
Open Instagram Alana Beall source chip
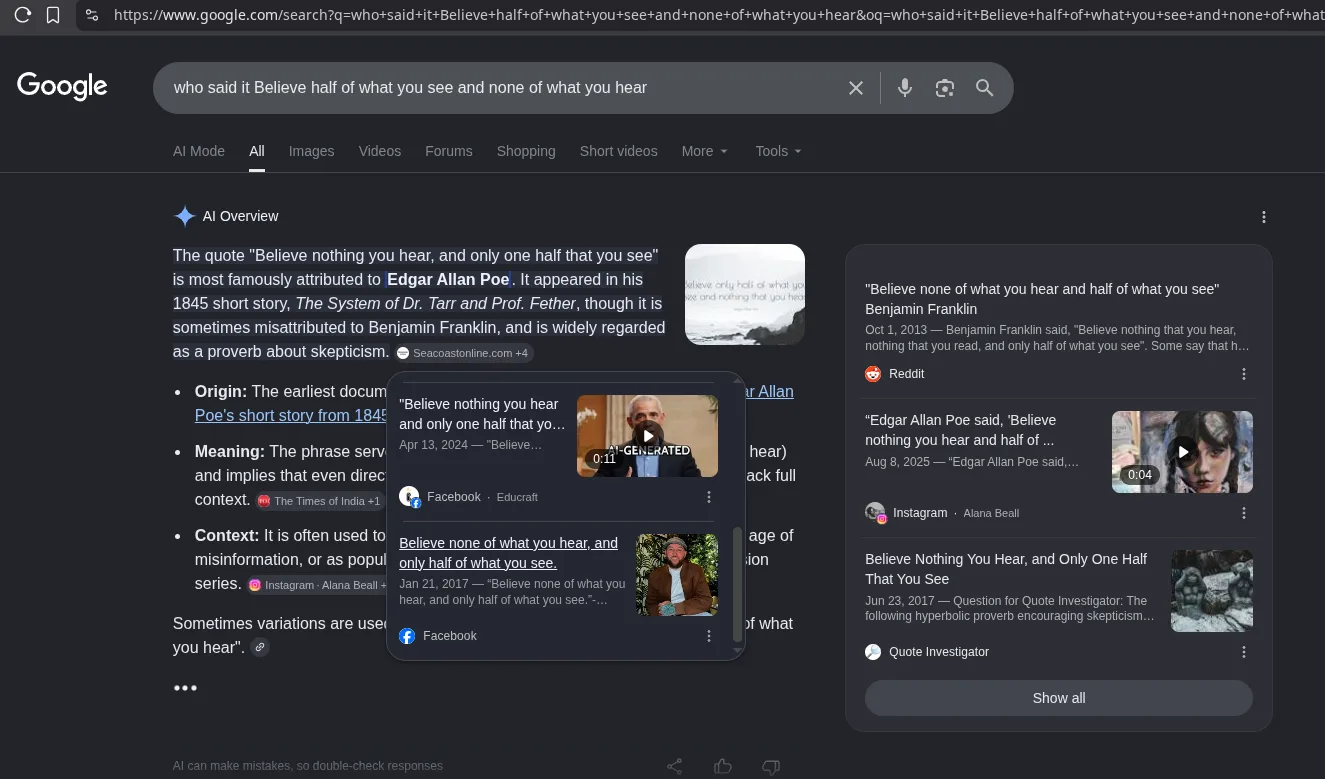coord(317,585)
